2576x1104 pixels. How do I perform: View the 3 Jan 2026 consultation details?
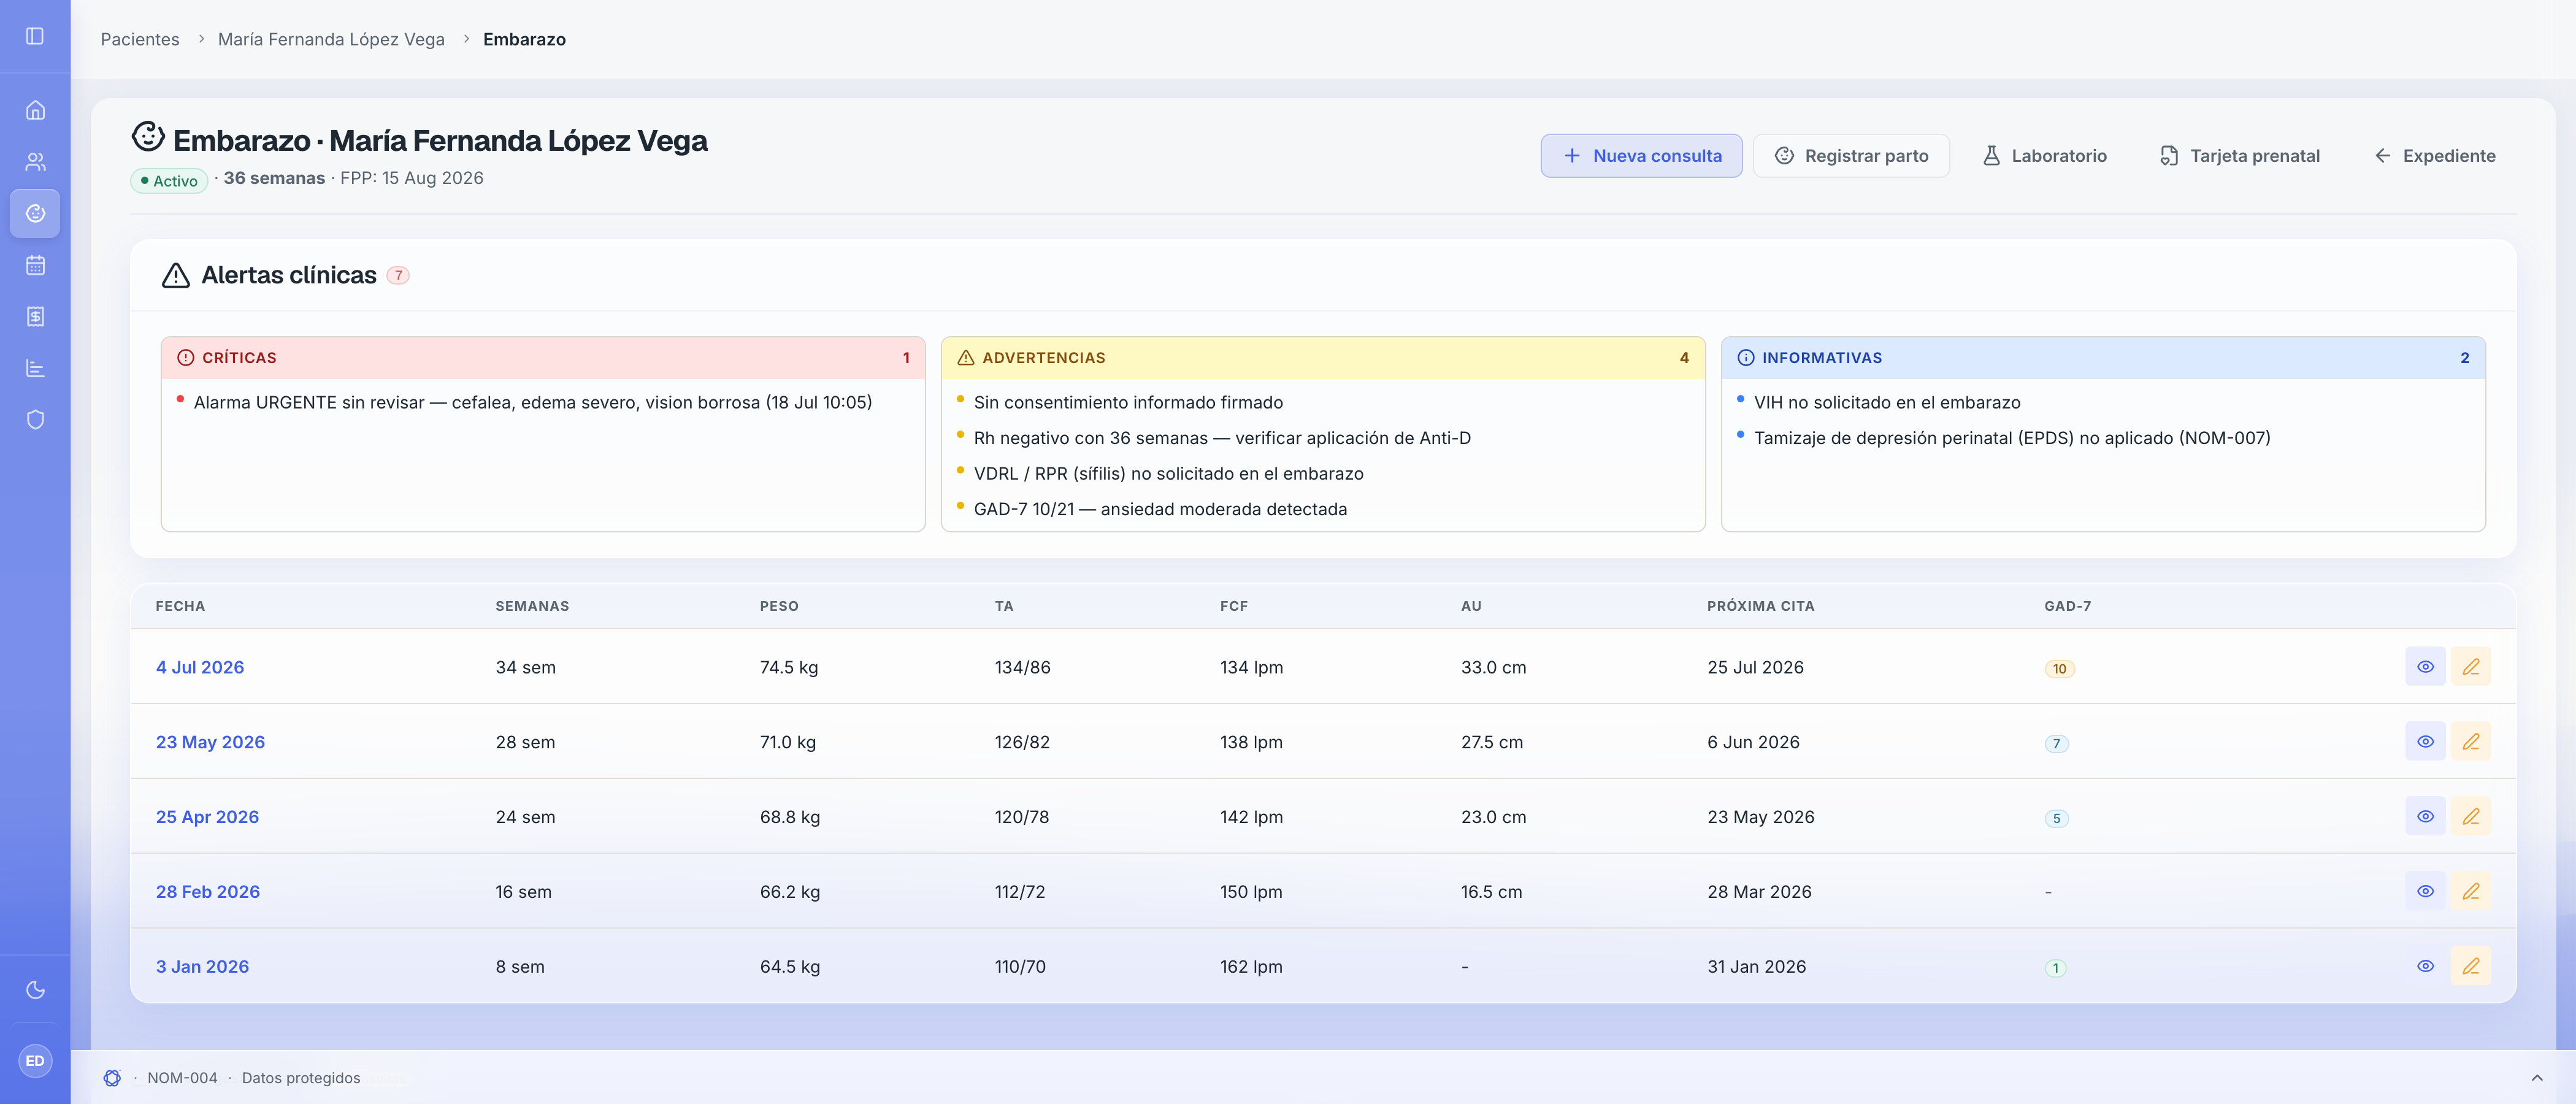coord(2425,966)
